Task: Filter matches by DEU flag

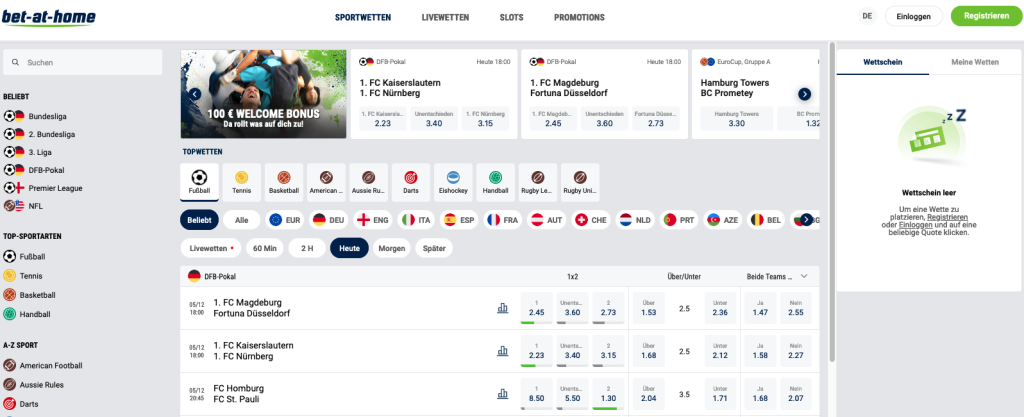Action: [x=328, y=221]
